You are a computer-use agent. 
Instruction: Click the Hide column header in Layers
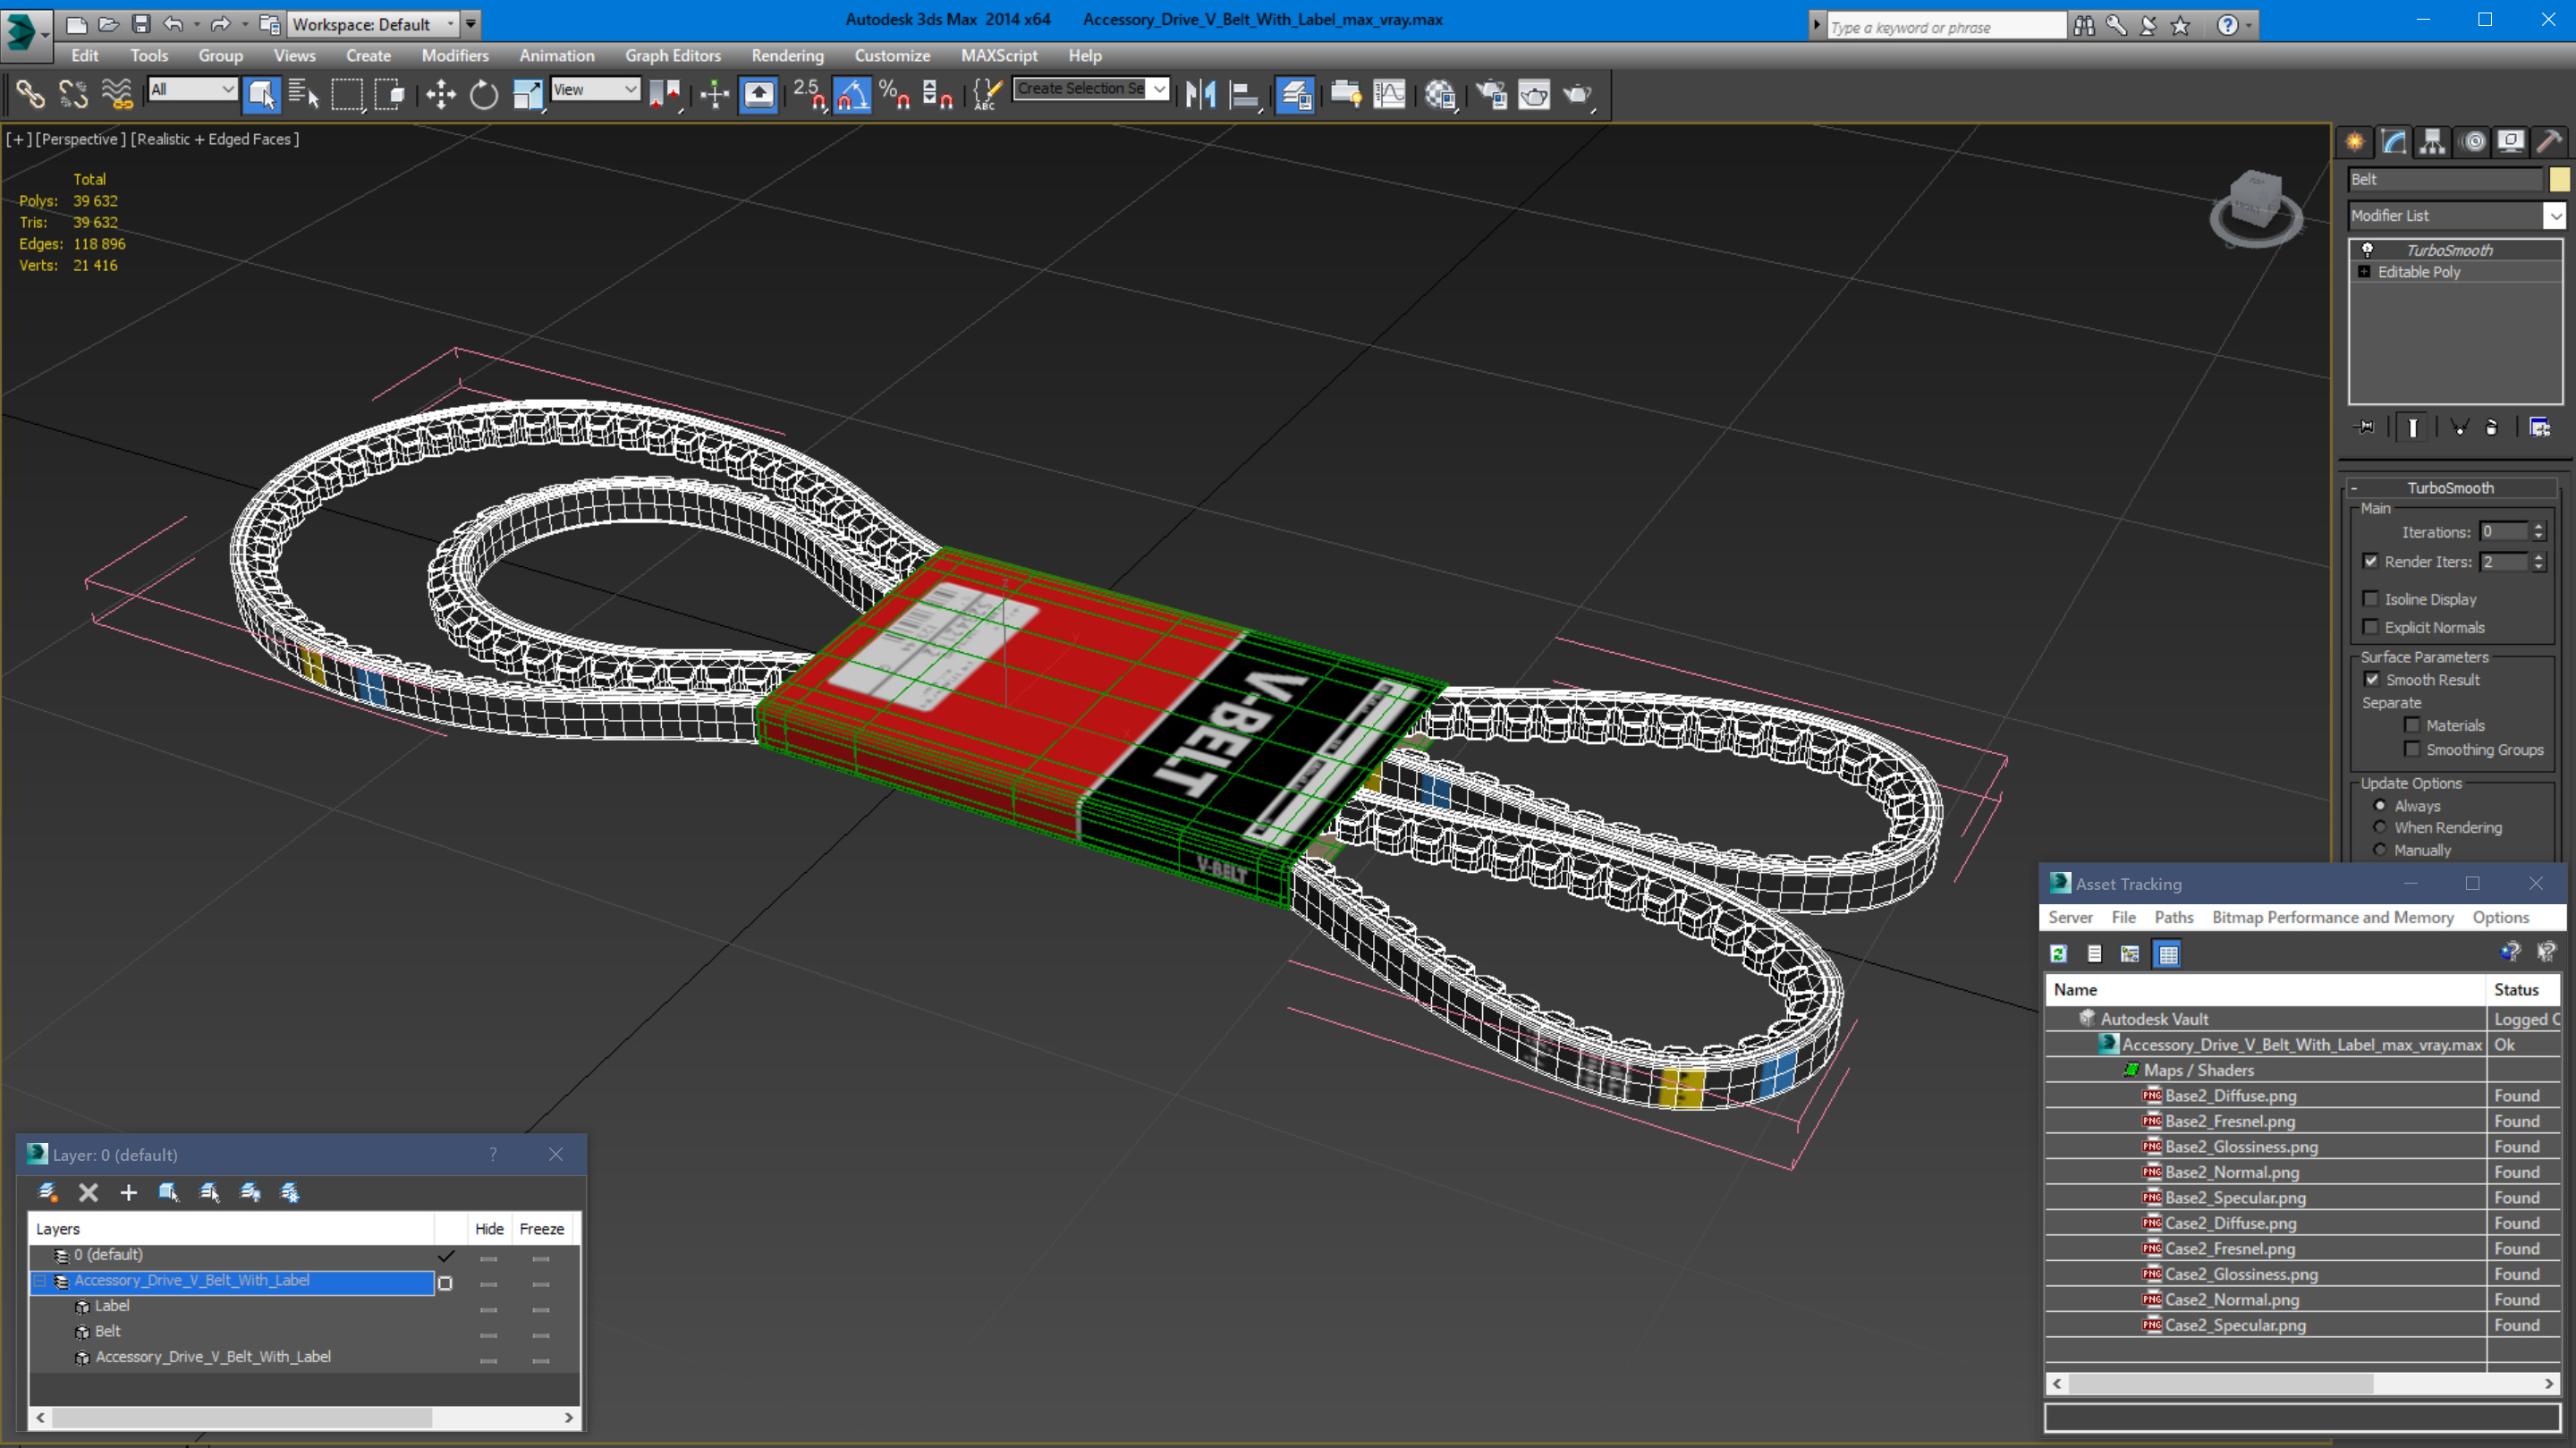(489, 1229)
